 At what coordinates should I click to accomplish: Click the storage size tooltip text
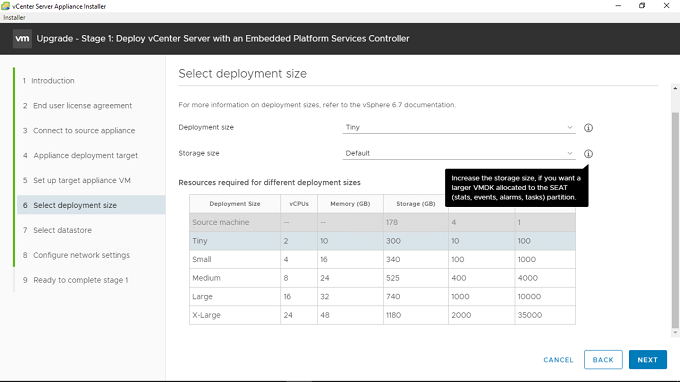[516, 188]
